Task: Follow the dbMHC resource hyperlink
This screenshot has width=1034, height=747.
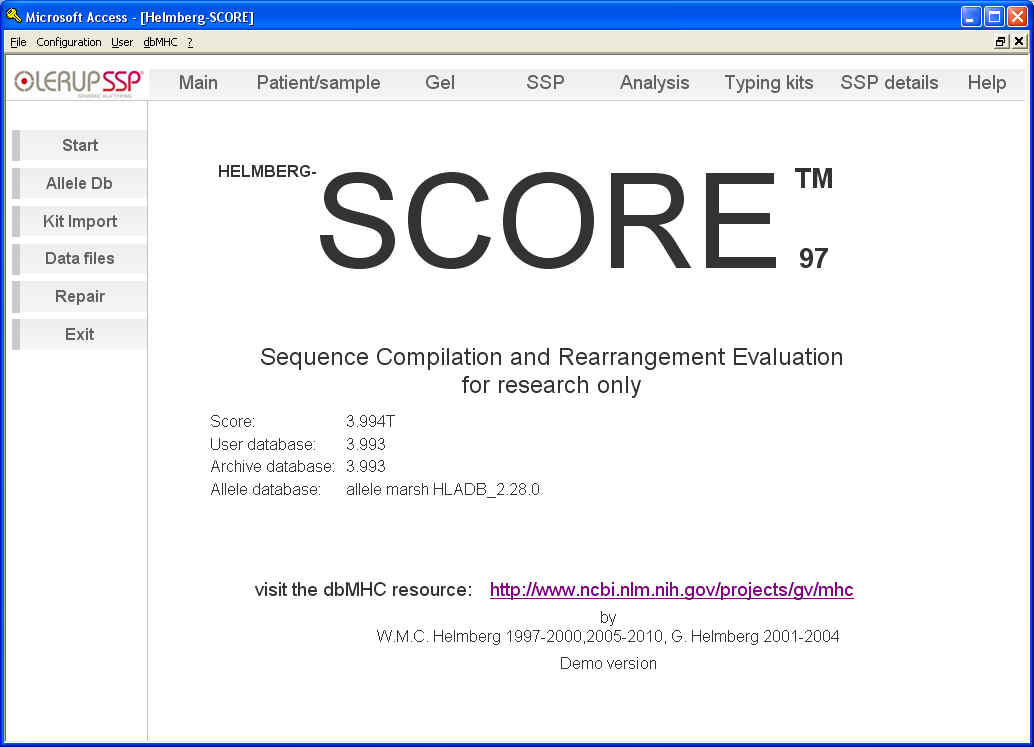Action: pos(671,590)
